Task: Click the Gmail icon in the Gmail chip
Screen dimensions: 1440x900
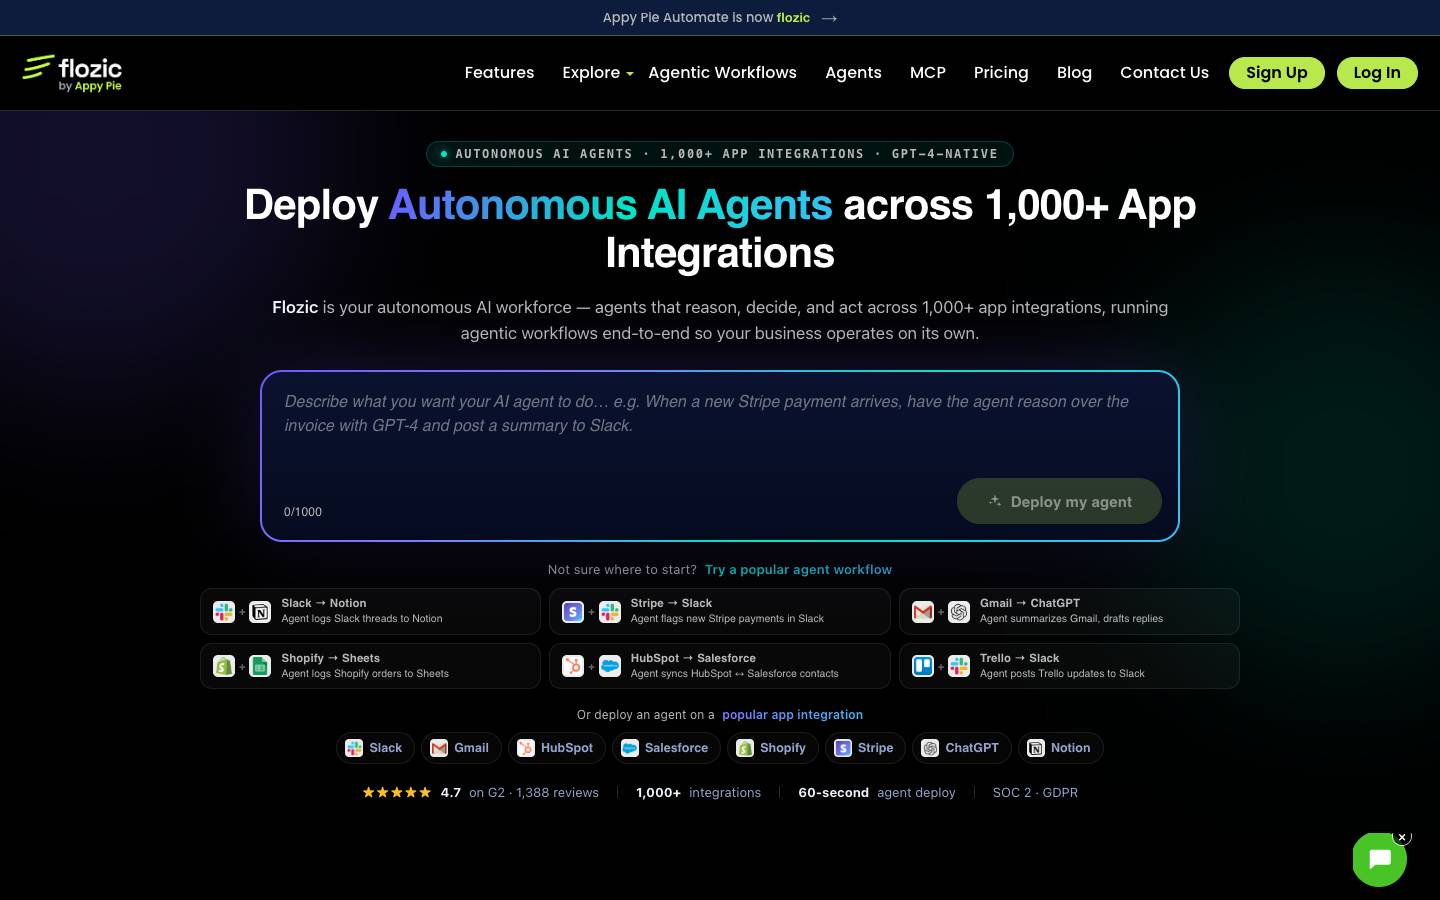Action: point(439,748)
